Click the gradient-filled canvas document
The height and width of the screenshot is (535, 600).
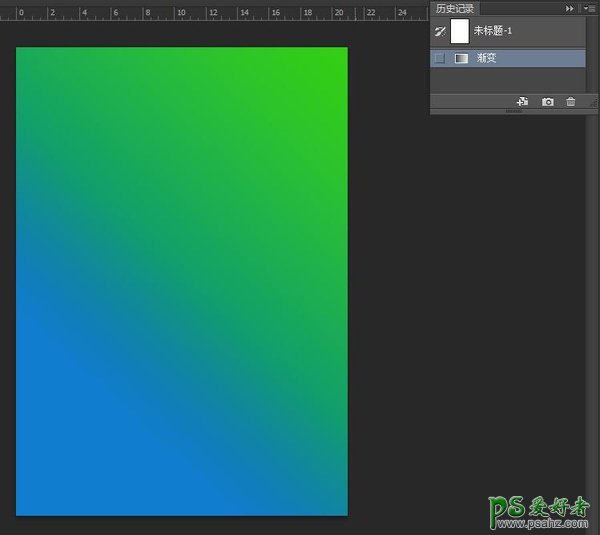coord(182,281)
